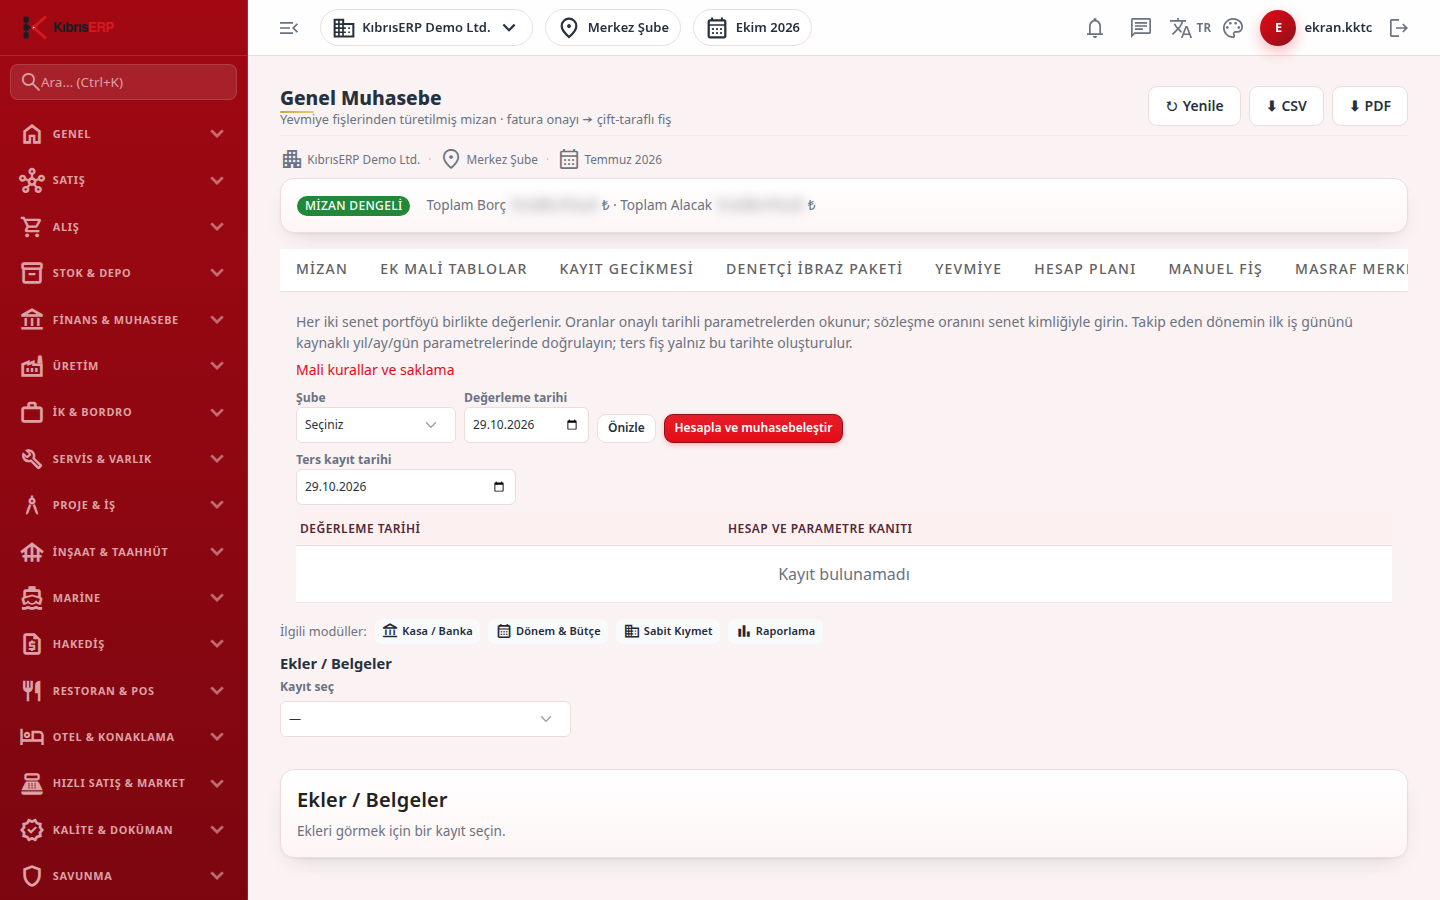Open Finans & Muhasebe bank icon
Viewport: 1440px width, 900px height.
click(x=32, y=320)
